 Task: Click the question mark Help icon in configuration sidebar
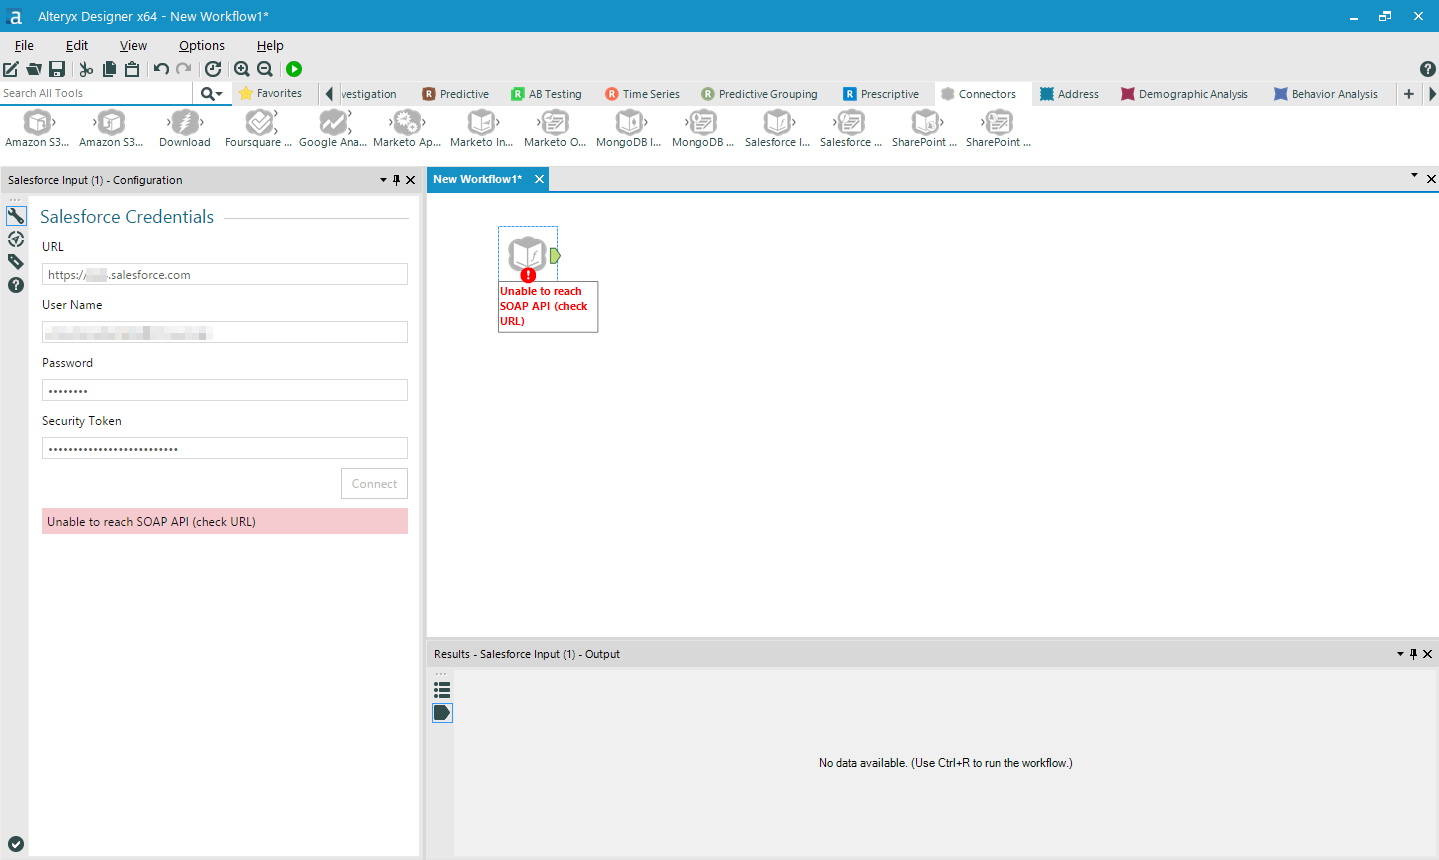(15, 285)
